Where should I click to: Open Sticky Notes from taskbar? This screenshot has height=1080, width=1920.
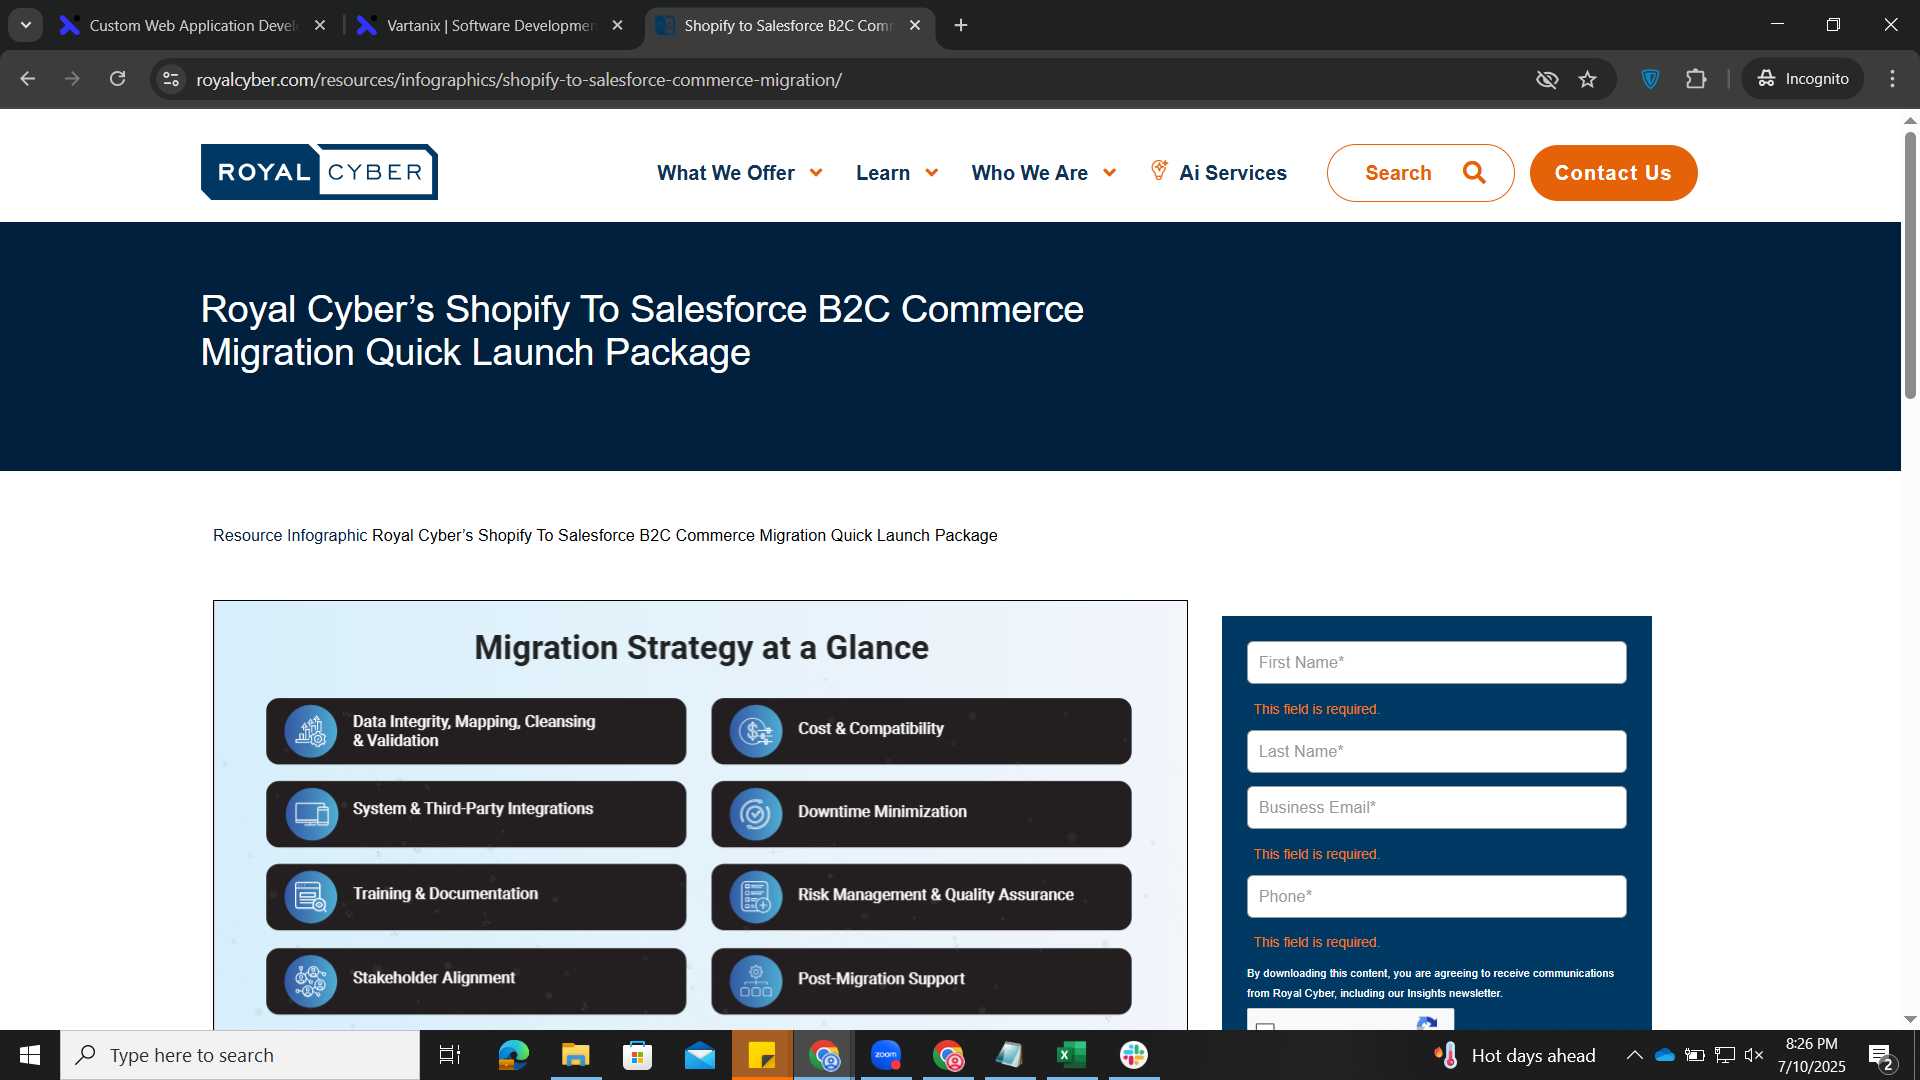pos(762,1055)
